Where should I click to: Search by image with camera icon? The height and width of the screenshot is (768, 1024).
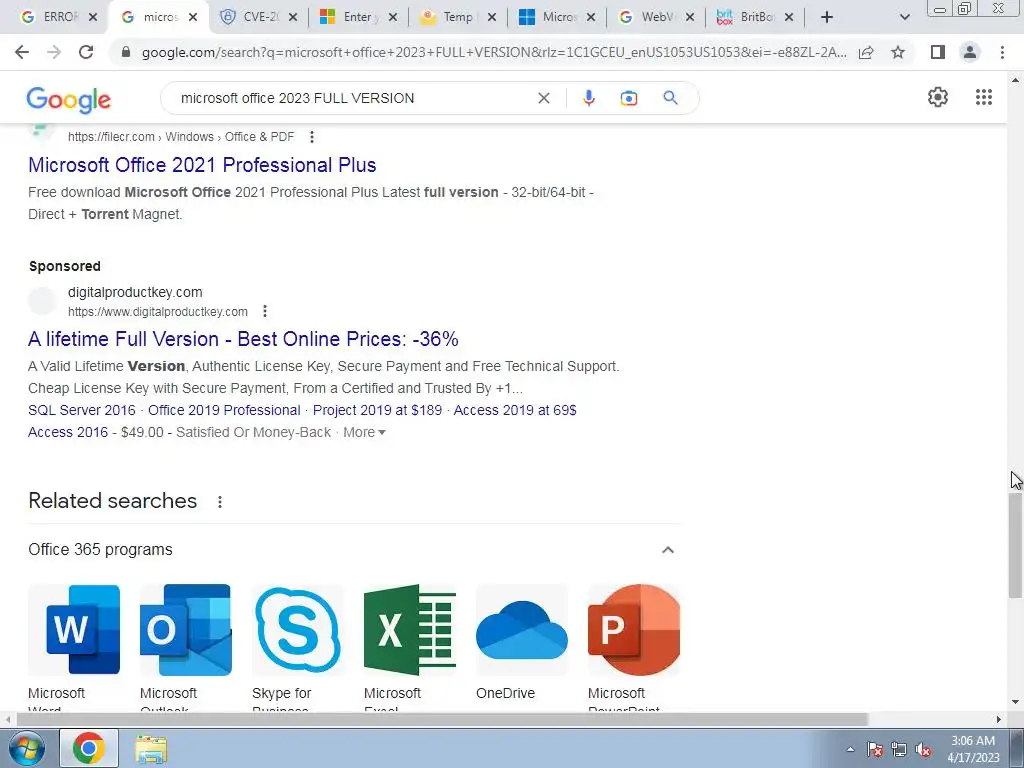point(628,98)
